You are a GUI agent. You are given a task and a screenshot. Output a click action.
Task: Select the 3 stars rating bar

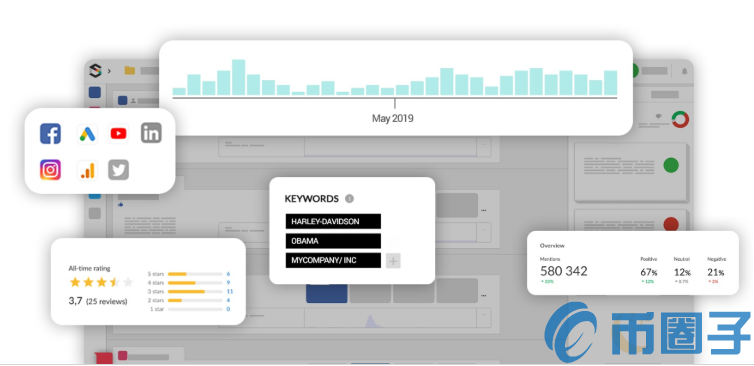pos(195,291)
